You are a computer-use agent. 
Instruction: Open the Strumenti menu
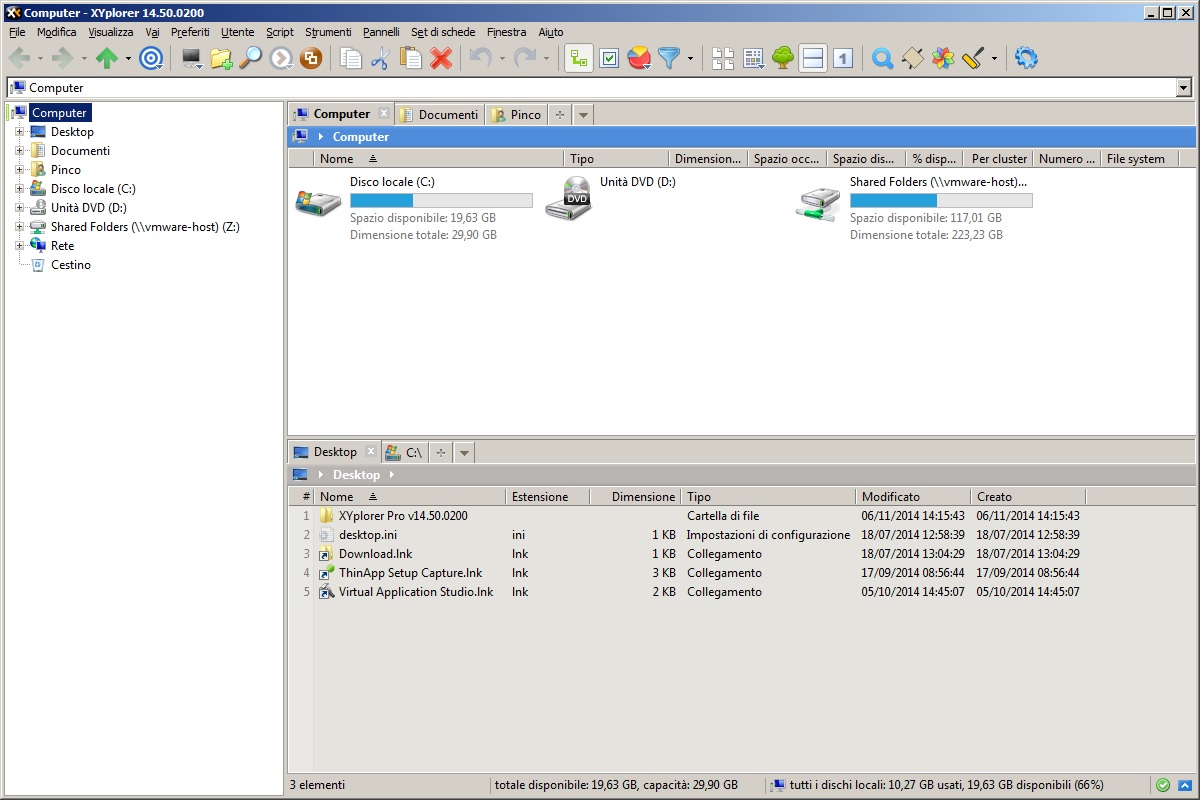328,32
